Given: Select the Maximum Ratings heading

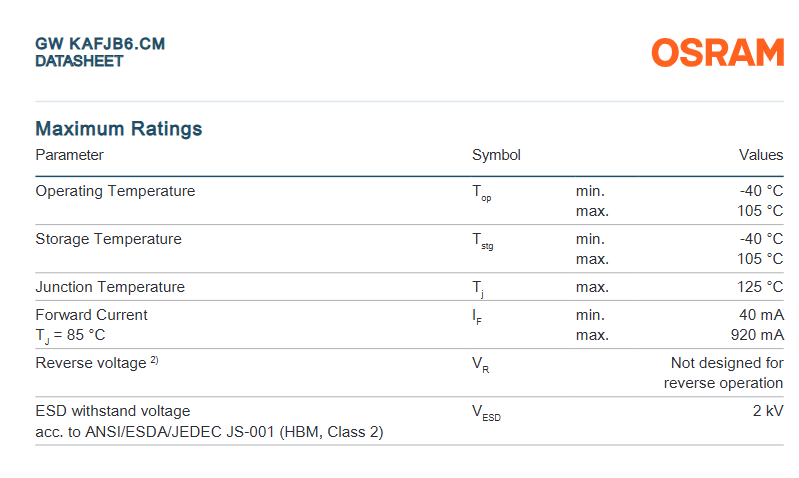Looking at the screenshot, I should tap(119, 129).
